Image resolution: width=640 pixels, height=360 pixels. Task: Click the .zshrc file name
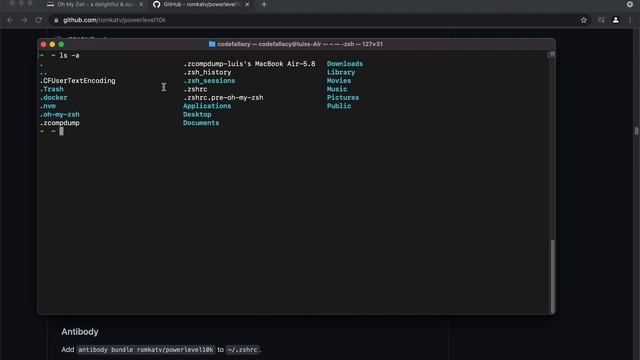coord(195,89)
